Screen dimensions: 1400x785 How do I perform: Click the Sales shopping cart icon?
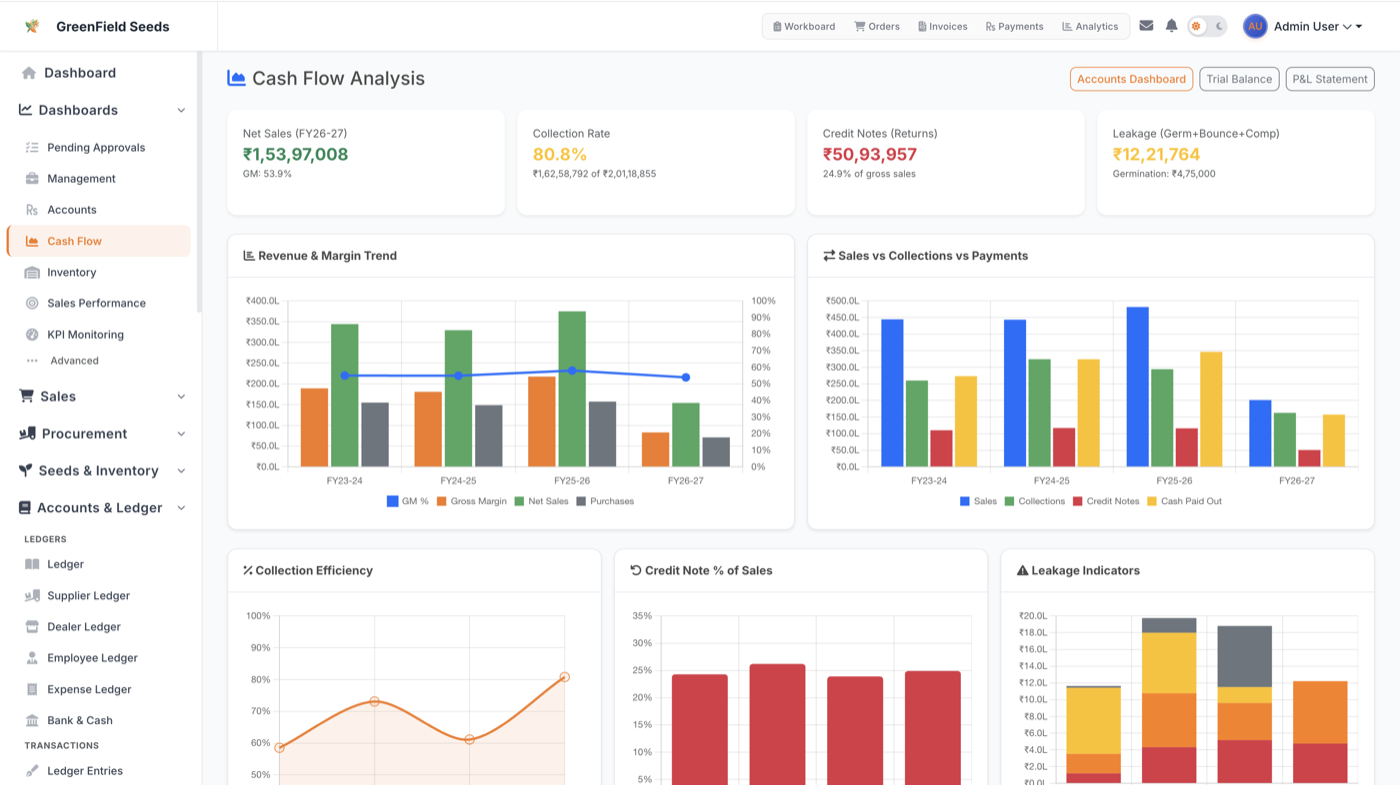pos(26,396)
